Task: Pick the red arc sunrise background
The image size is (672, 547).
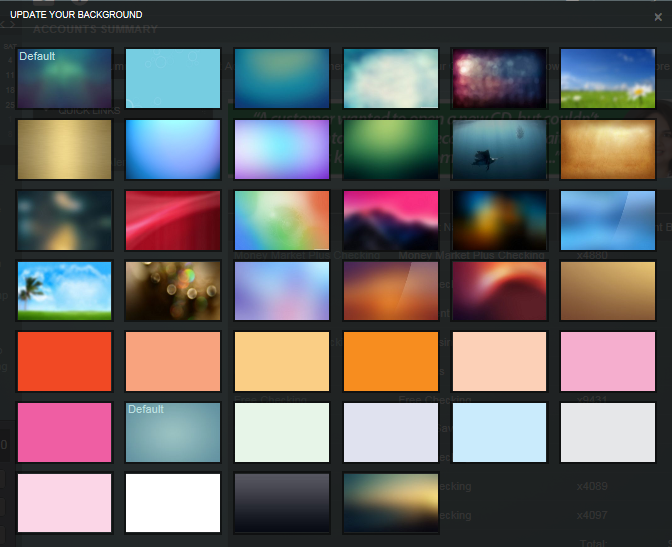Action: pos(499,291)
